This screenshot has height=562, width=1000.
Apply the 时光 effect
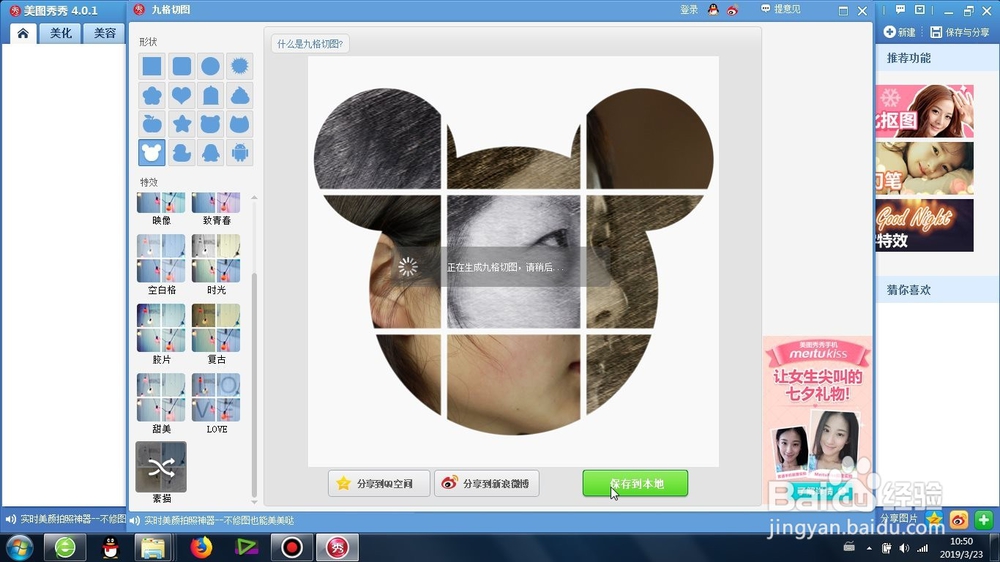click(x=216, y=258)
